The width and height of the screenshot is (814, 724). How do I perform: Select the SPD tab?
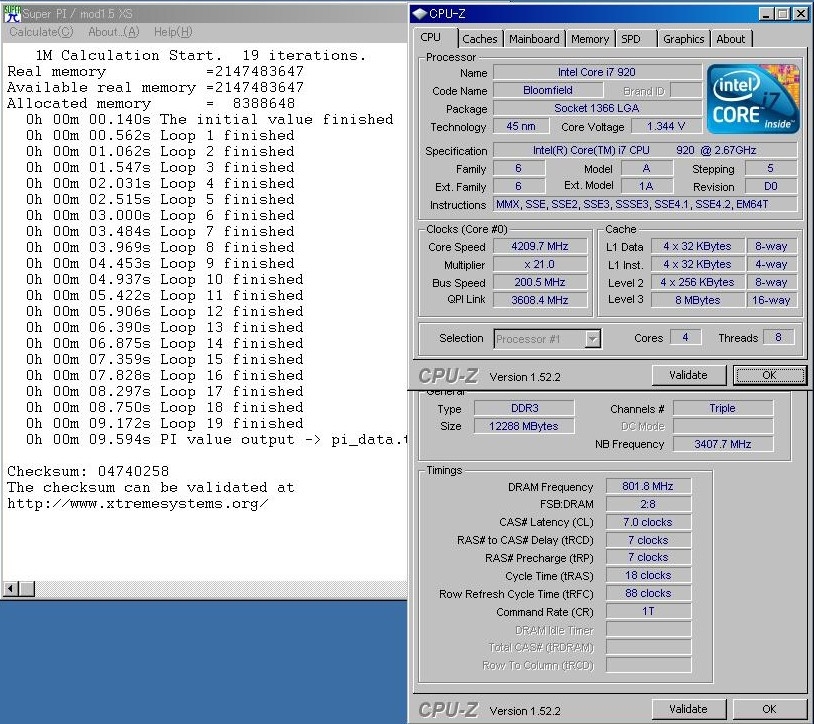(x=631, y=39)
